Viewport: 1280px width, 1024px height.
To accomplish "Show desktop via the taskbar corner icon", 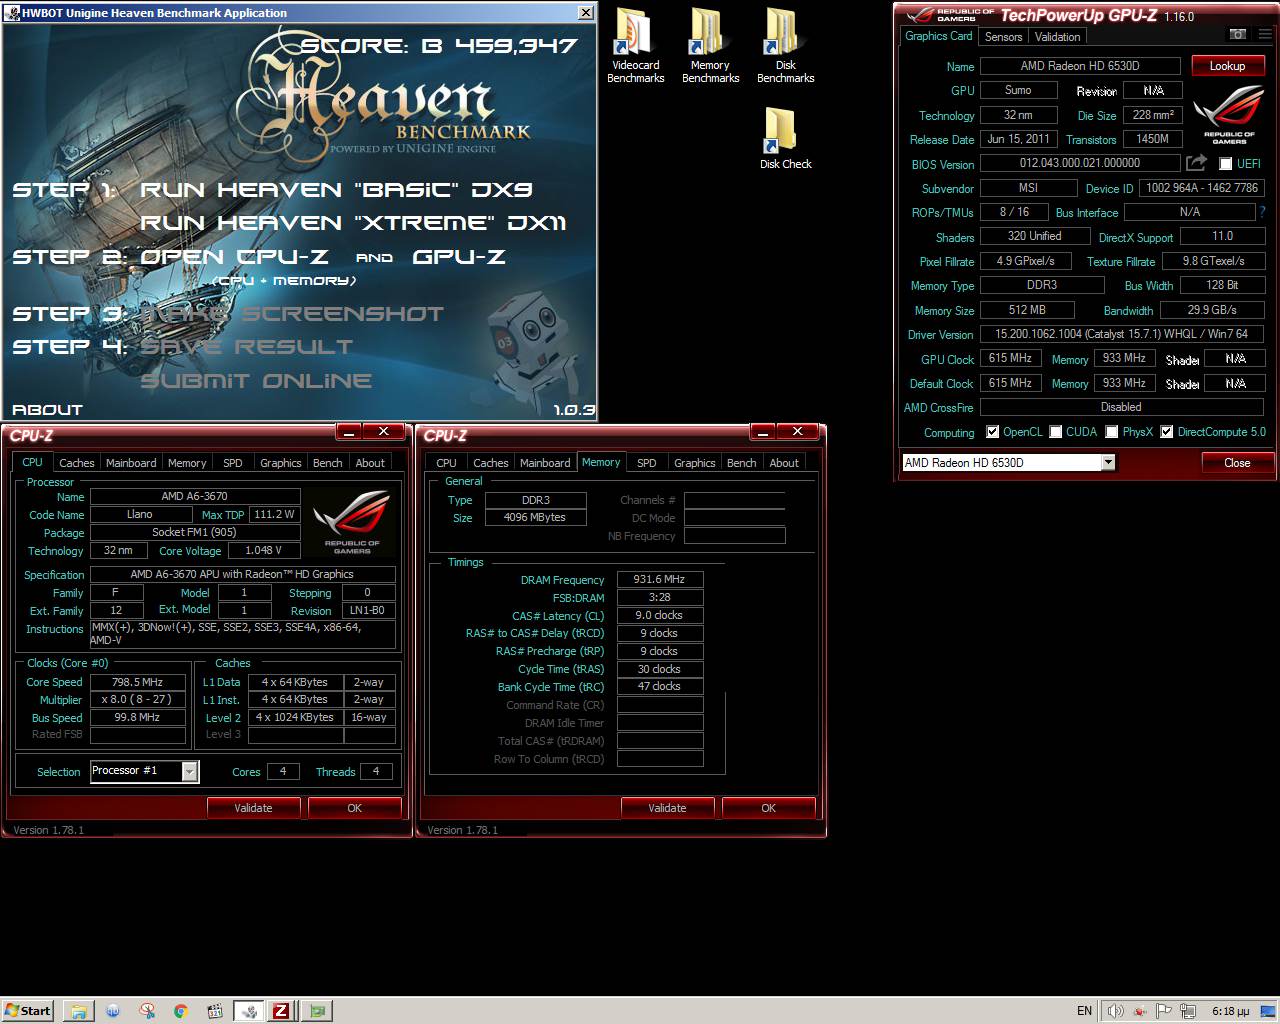I will [1270, 1011].
